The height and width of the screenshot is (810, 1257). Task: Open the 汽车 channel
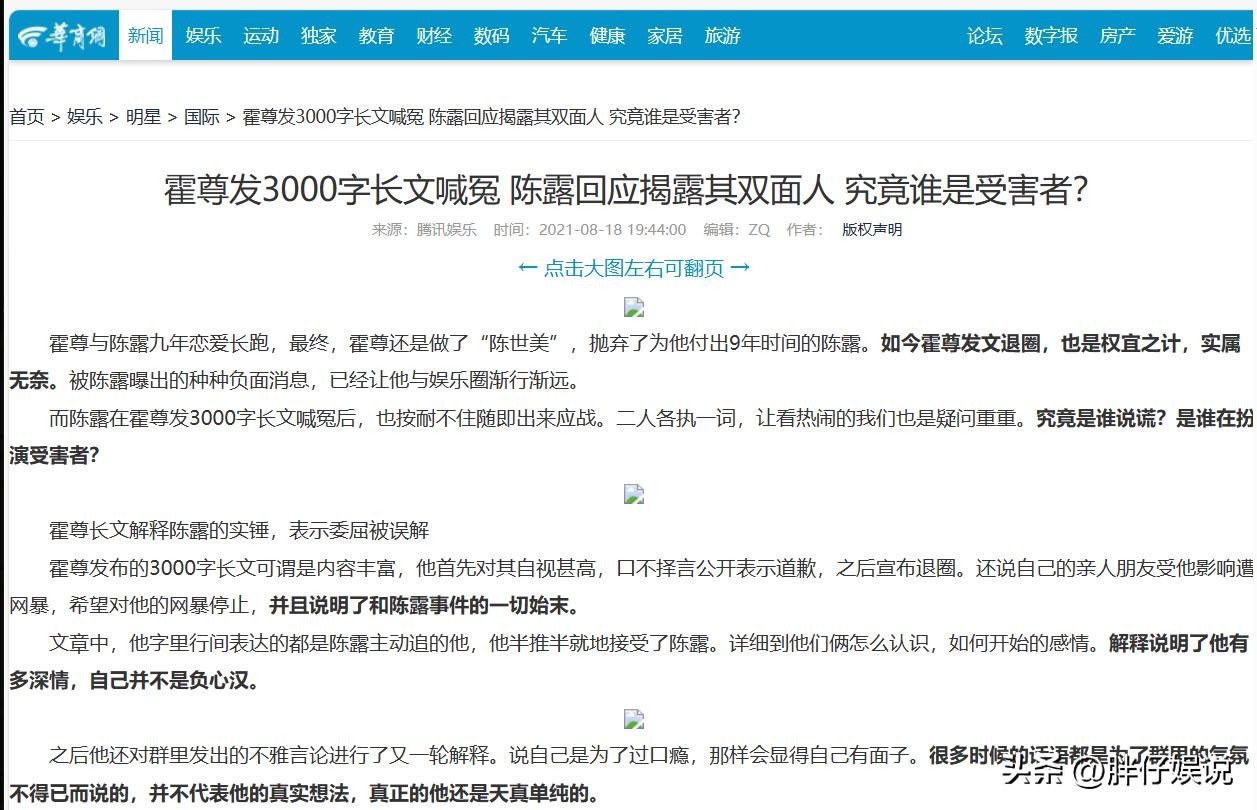[549, 36]
